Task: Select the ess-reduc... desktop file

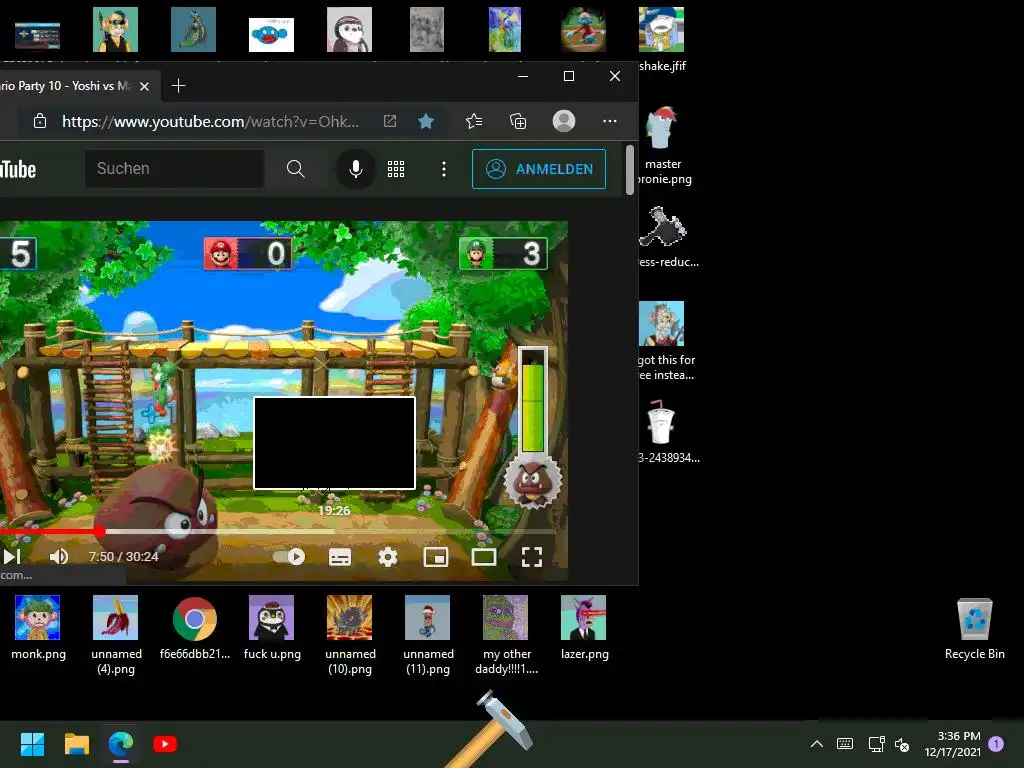Action: [x=667, y=236]
